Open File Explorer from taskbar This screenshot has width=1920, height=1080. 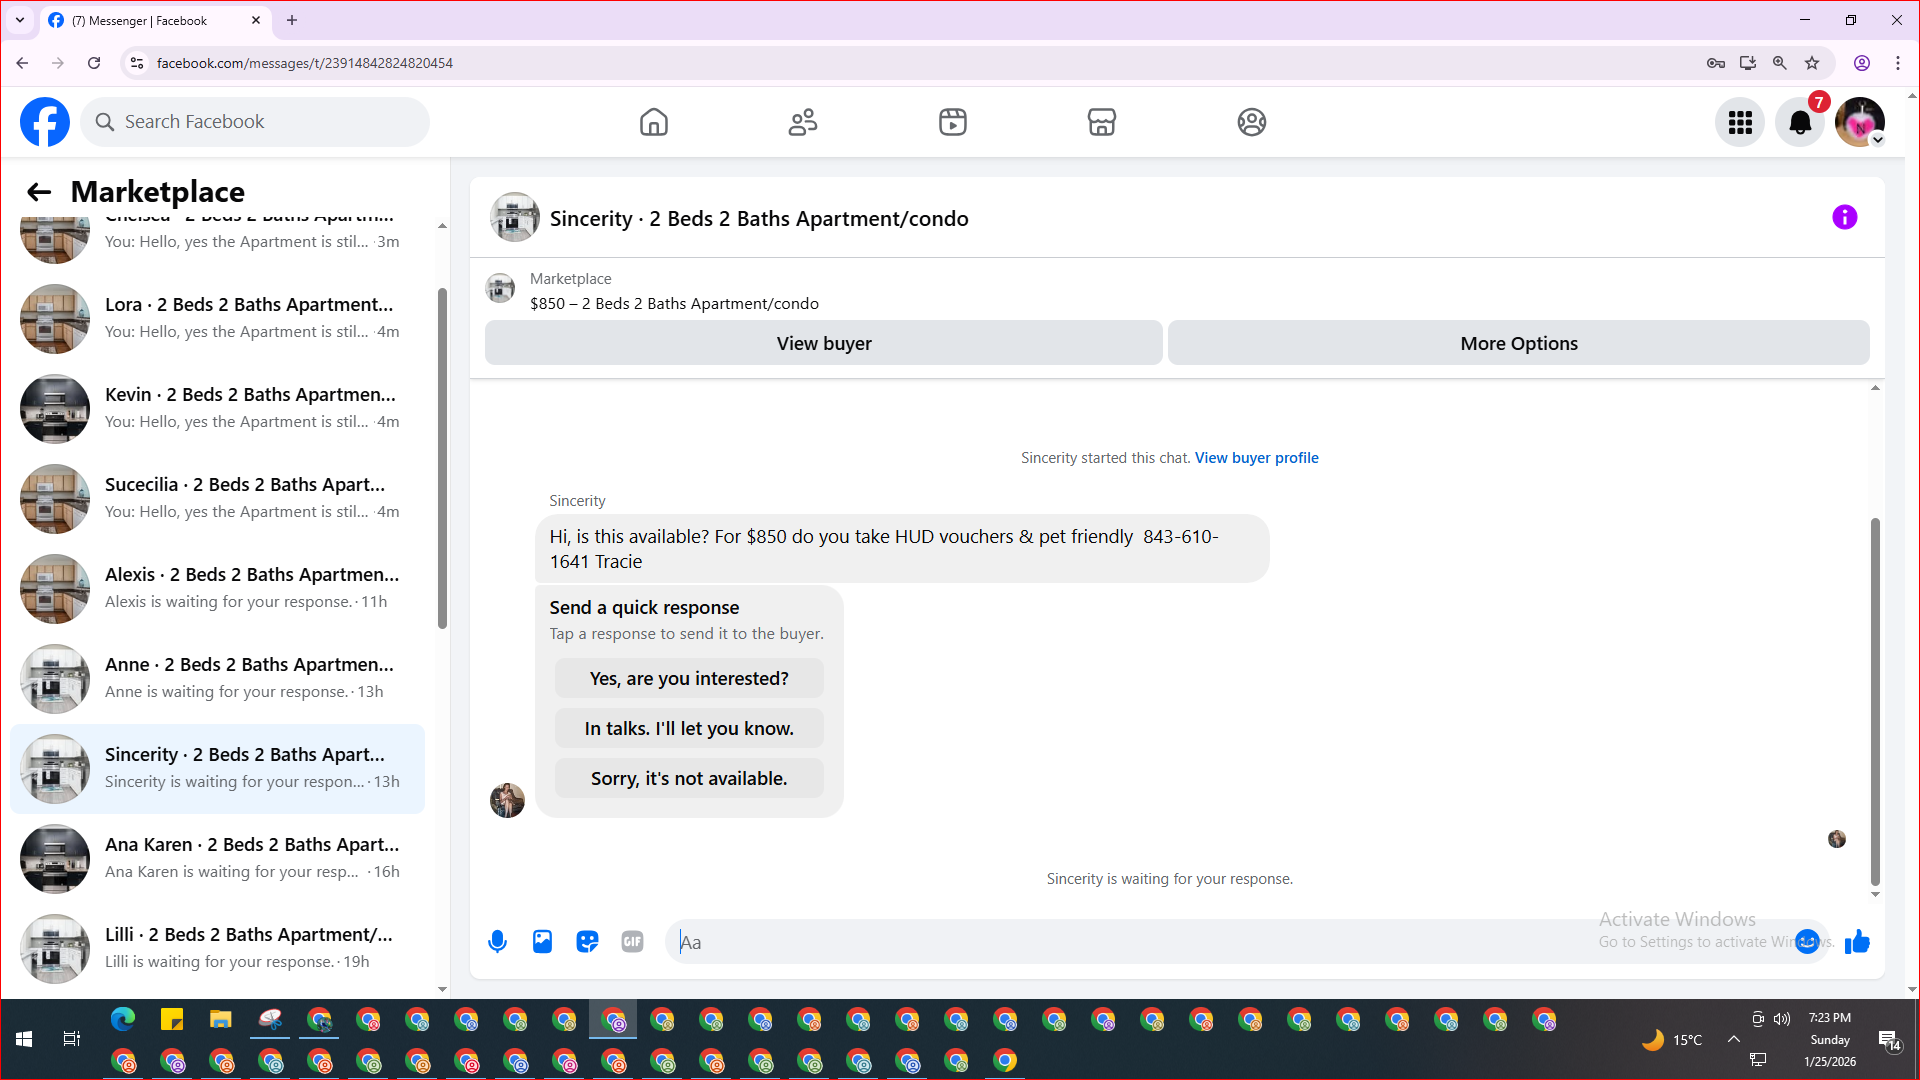tap(221, 1020)
